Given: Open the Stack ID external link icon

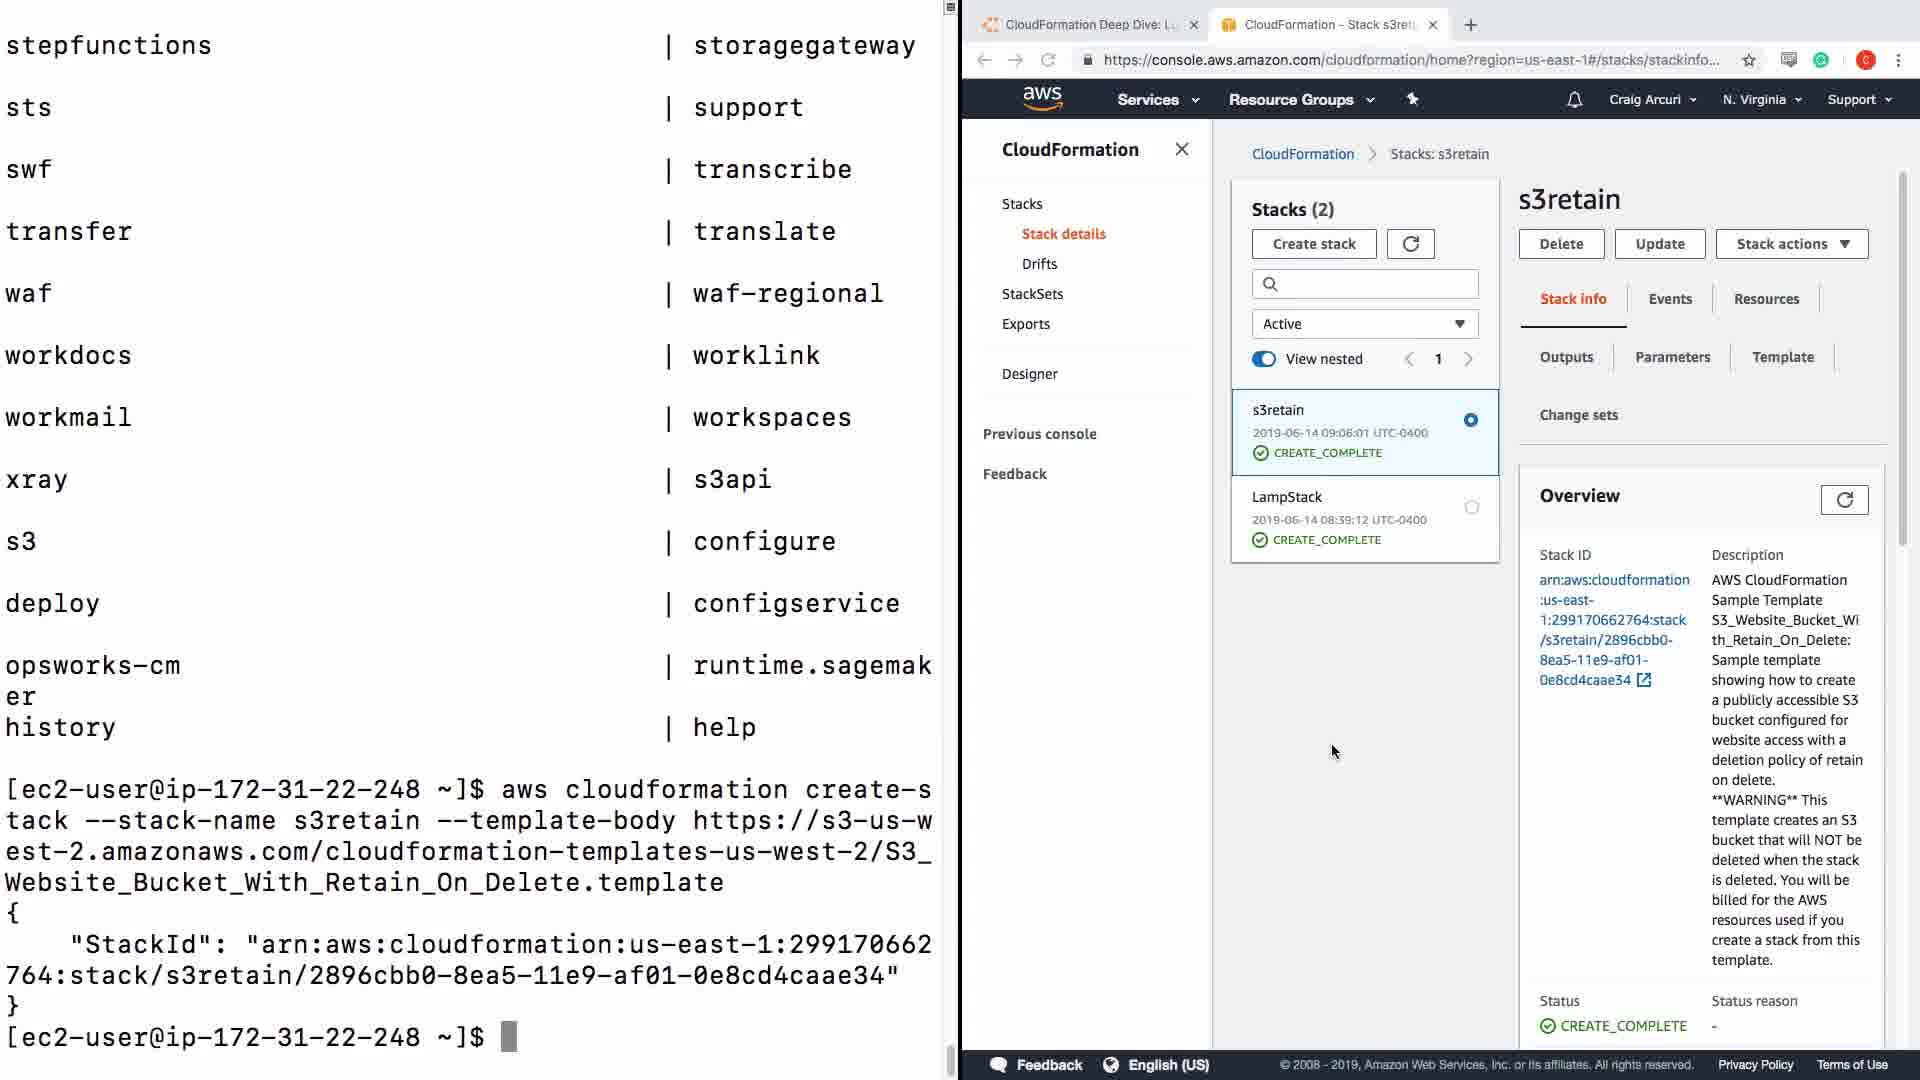Looking at the screenshot, I should 1643,680.
